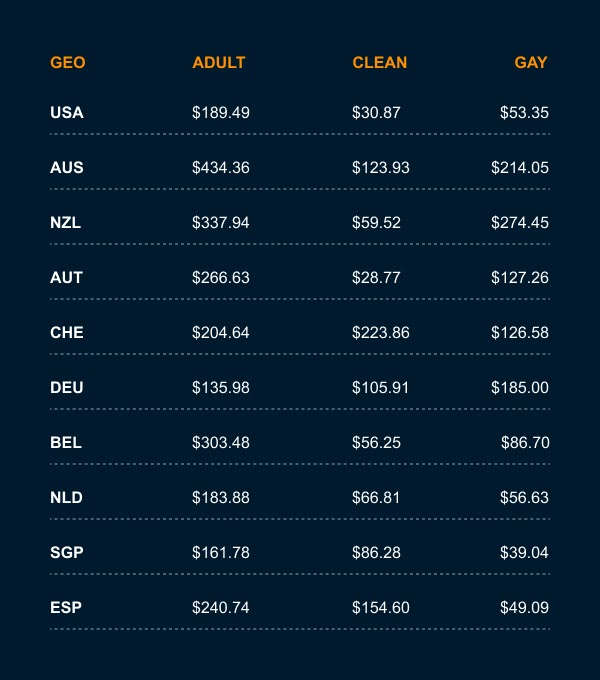
Task: Click the $223.86 clean value for CHE
Action: pyautogui.click(x=381, y=333)
